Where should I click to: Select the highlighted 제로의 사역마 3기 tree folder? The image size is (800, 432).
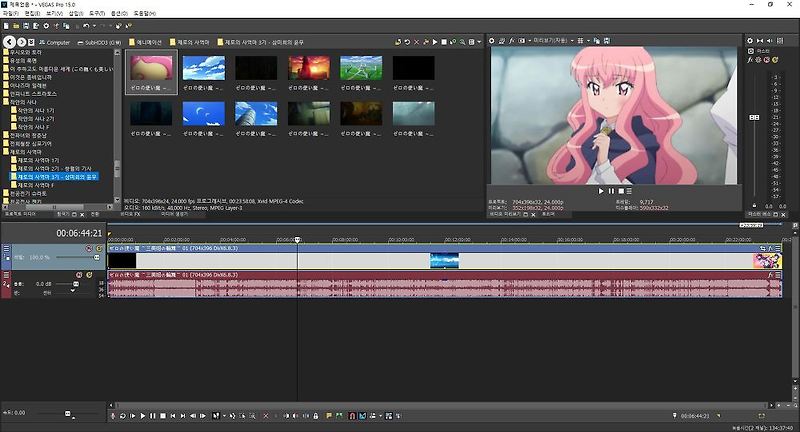click(x=57, y=177)
